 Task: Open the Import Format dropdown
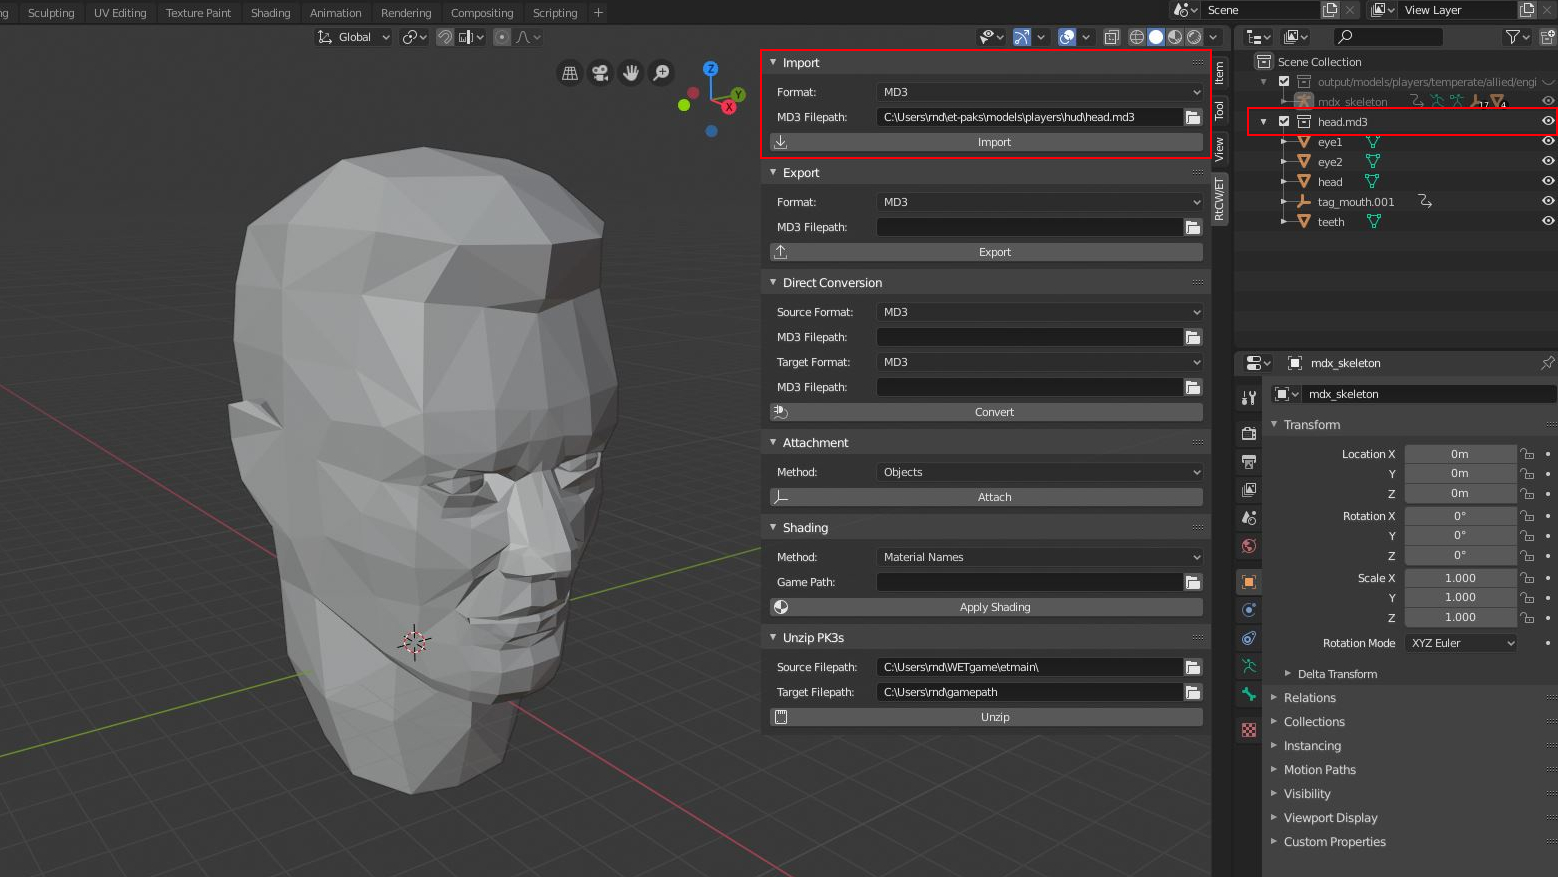(1038, 91)
